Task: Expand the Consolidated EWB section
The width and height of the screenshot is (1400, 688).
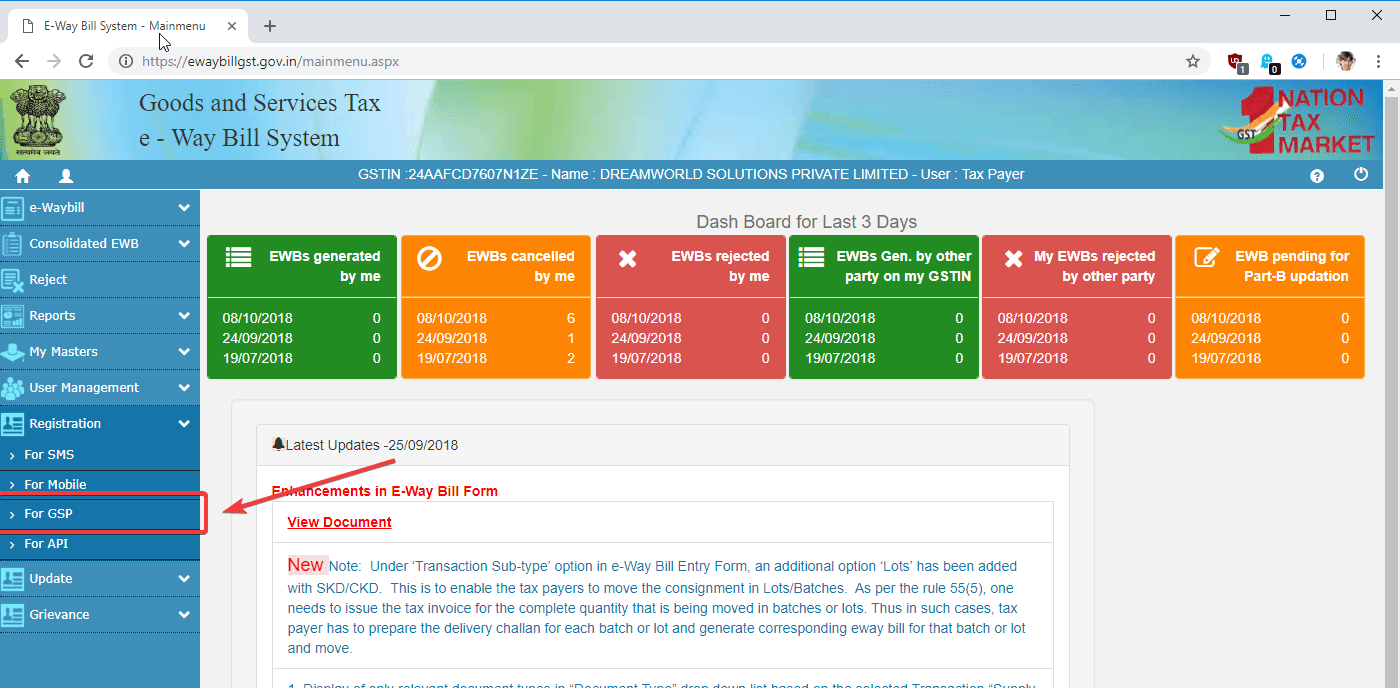Action: point(183,244)
